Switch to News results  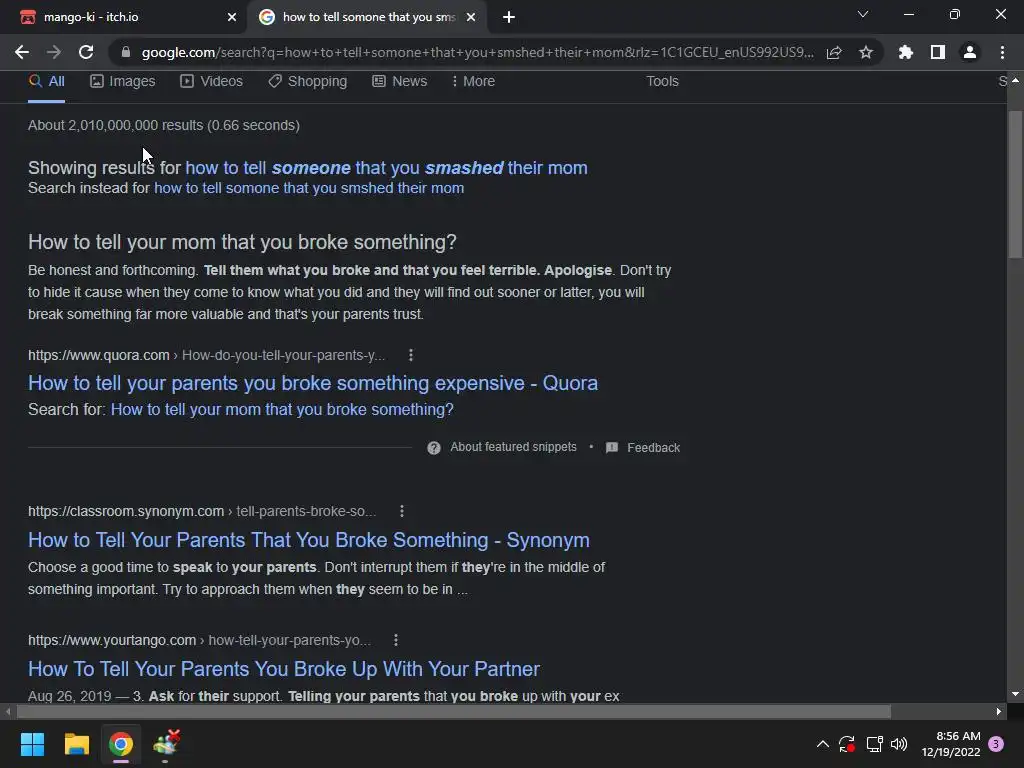coord(400,82)
